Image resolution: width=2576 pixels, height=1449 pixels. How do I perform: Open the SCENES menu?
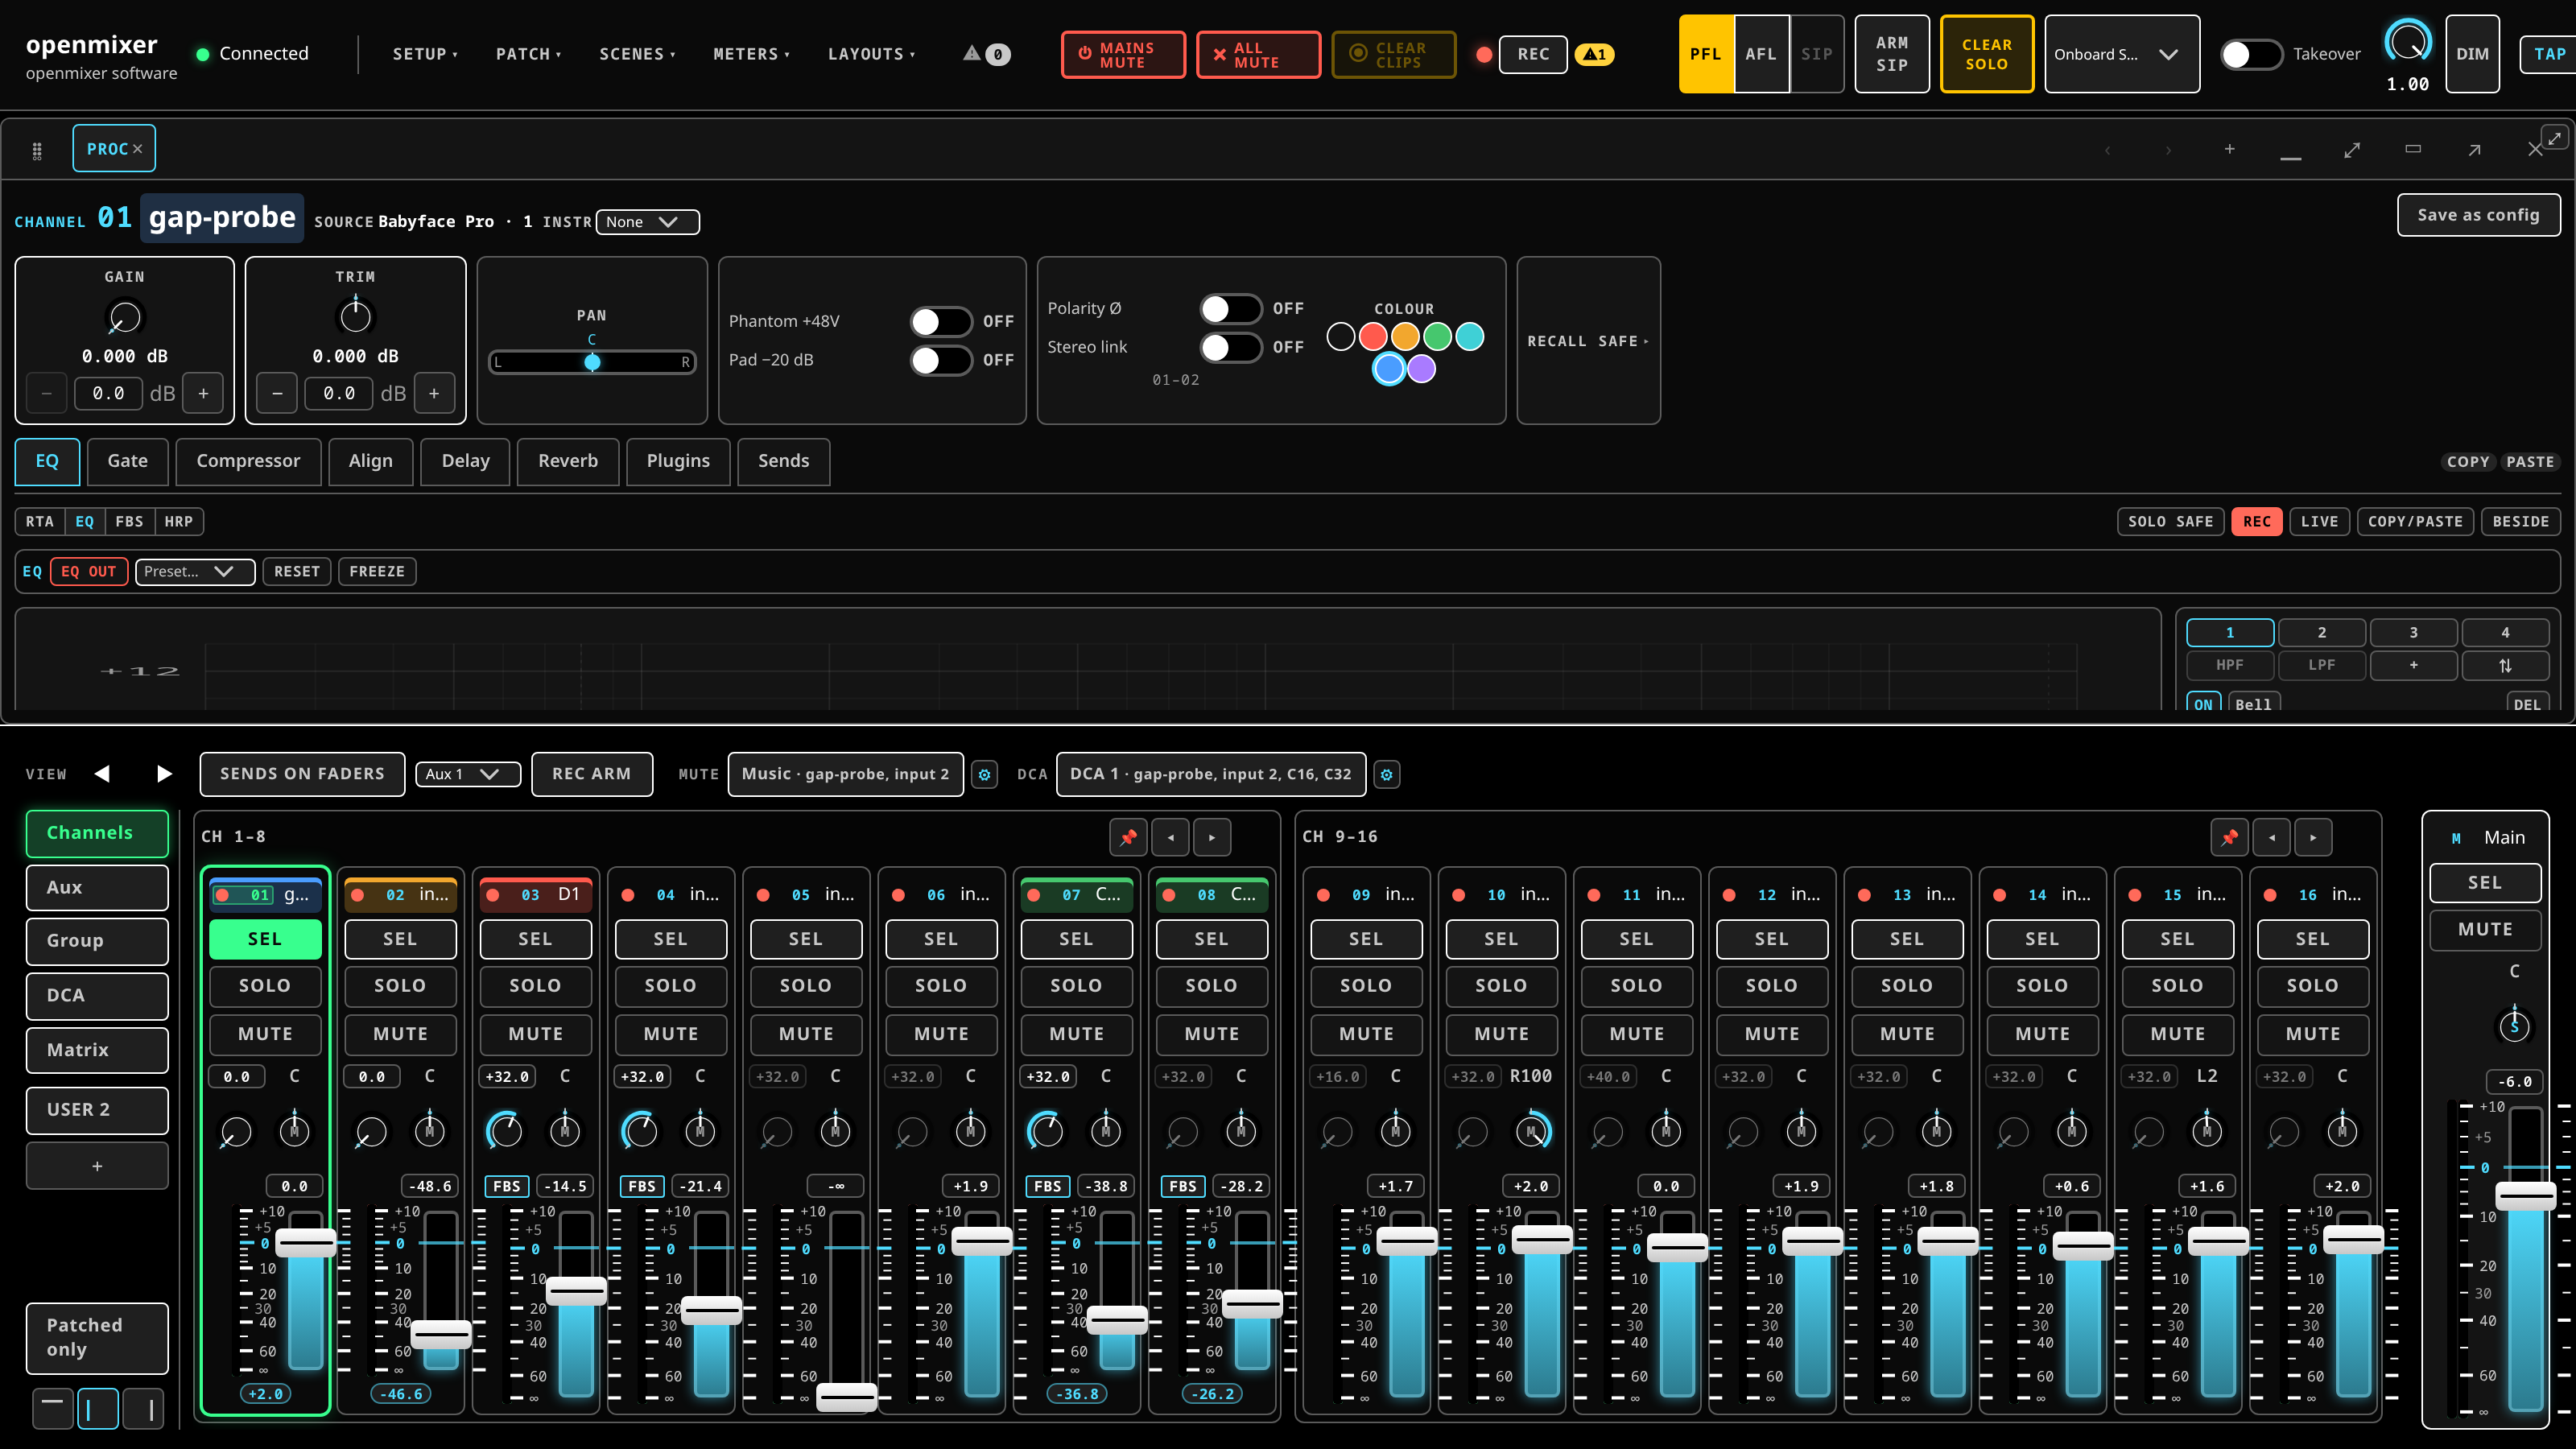637,54
